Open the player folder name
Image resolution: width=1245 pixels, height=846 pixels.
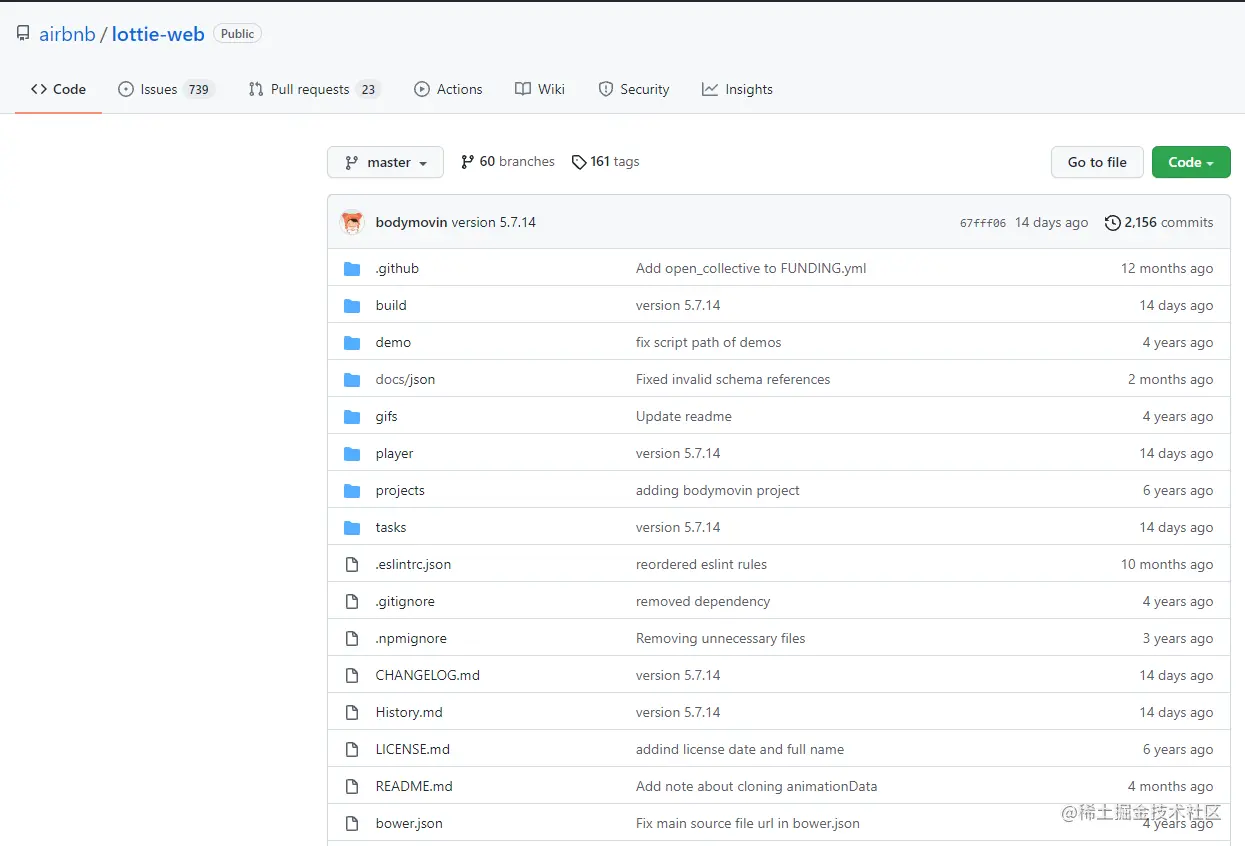pos(394,454)
